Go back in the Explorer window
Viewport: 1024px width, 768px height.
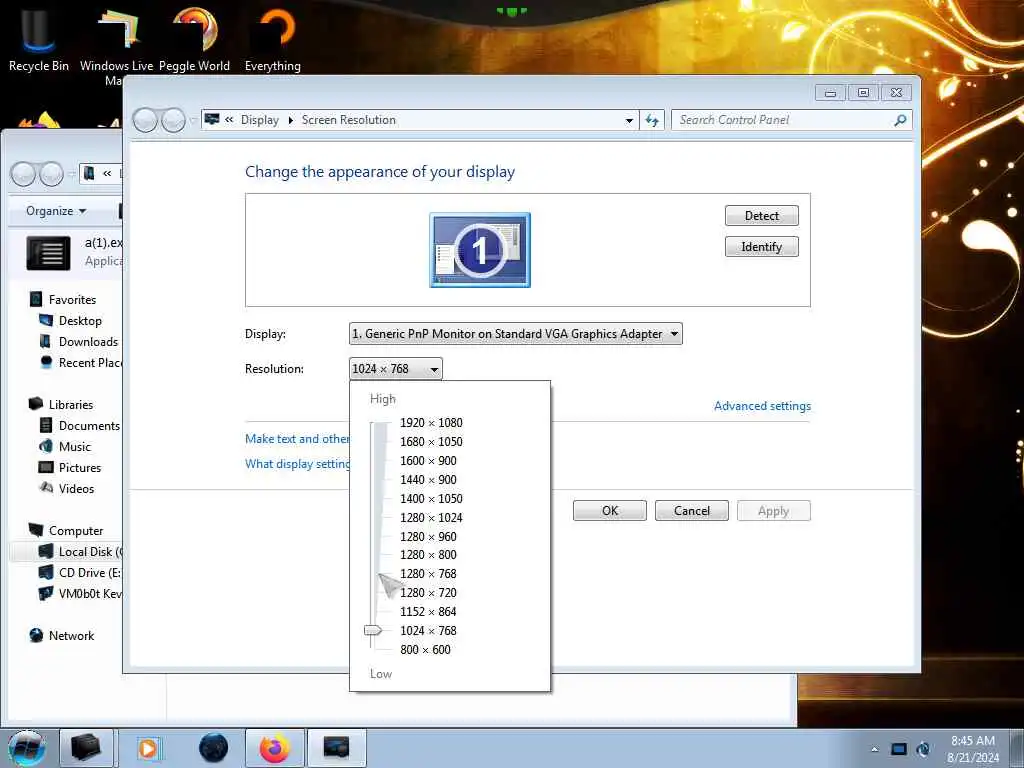click(x=23, y=174)
